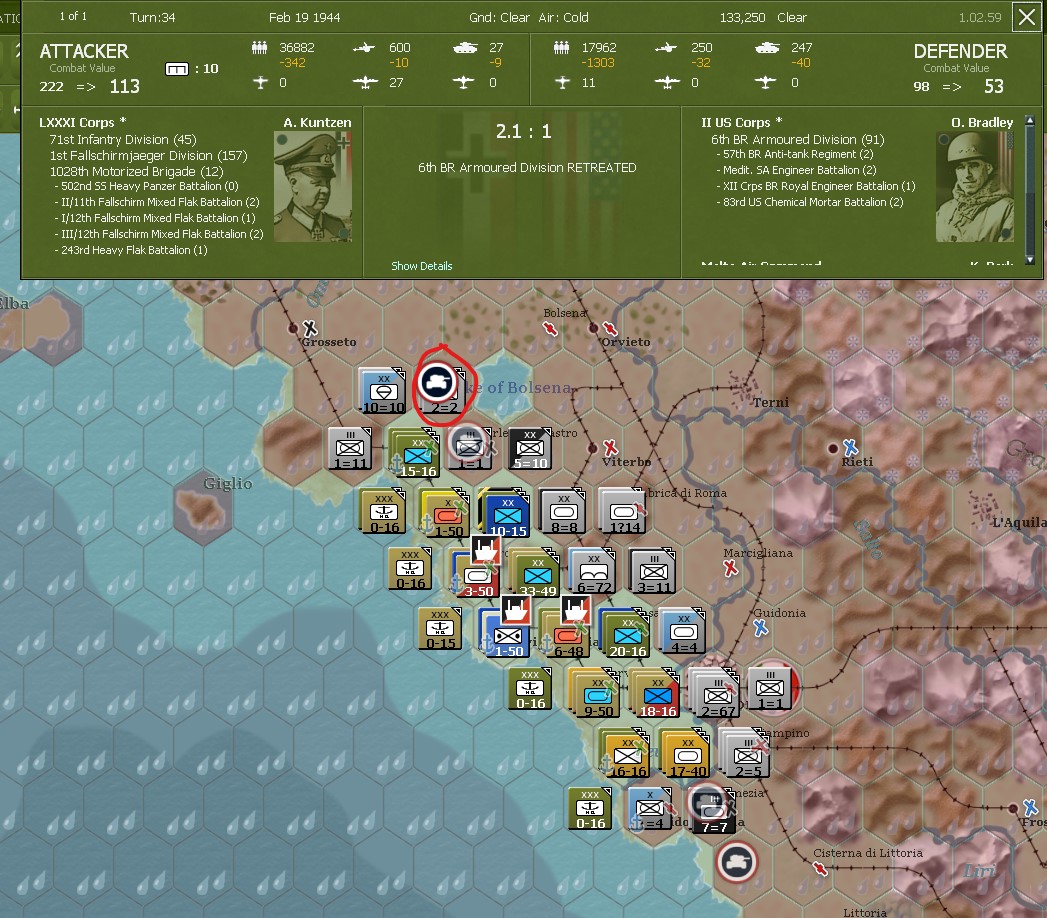
Task: Click odds ratio 2.1 : 1
Action: [x=524, y=132]
